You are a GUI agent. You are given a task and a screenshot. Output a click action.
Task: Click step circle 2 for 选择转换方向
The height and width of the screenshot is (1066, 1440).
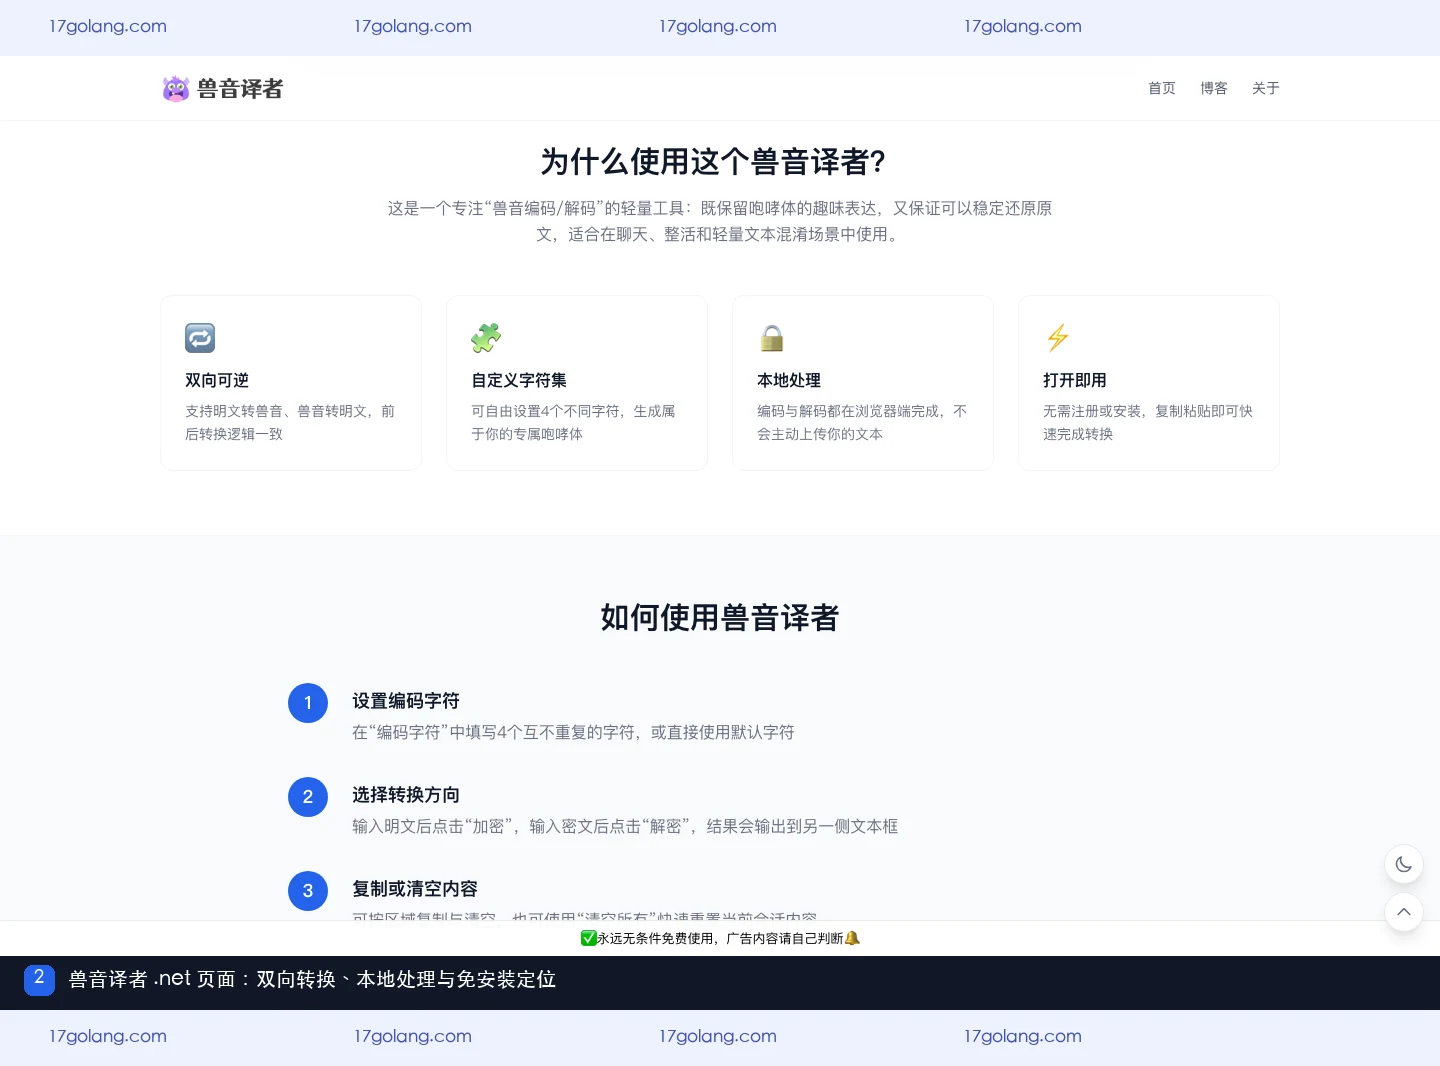pyautogui.click(x=308, y=797)
